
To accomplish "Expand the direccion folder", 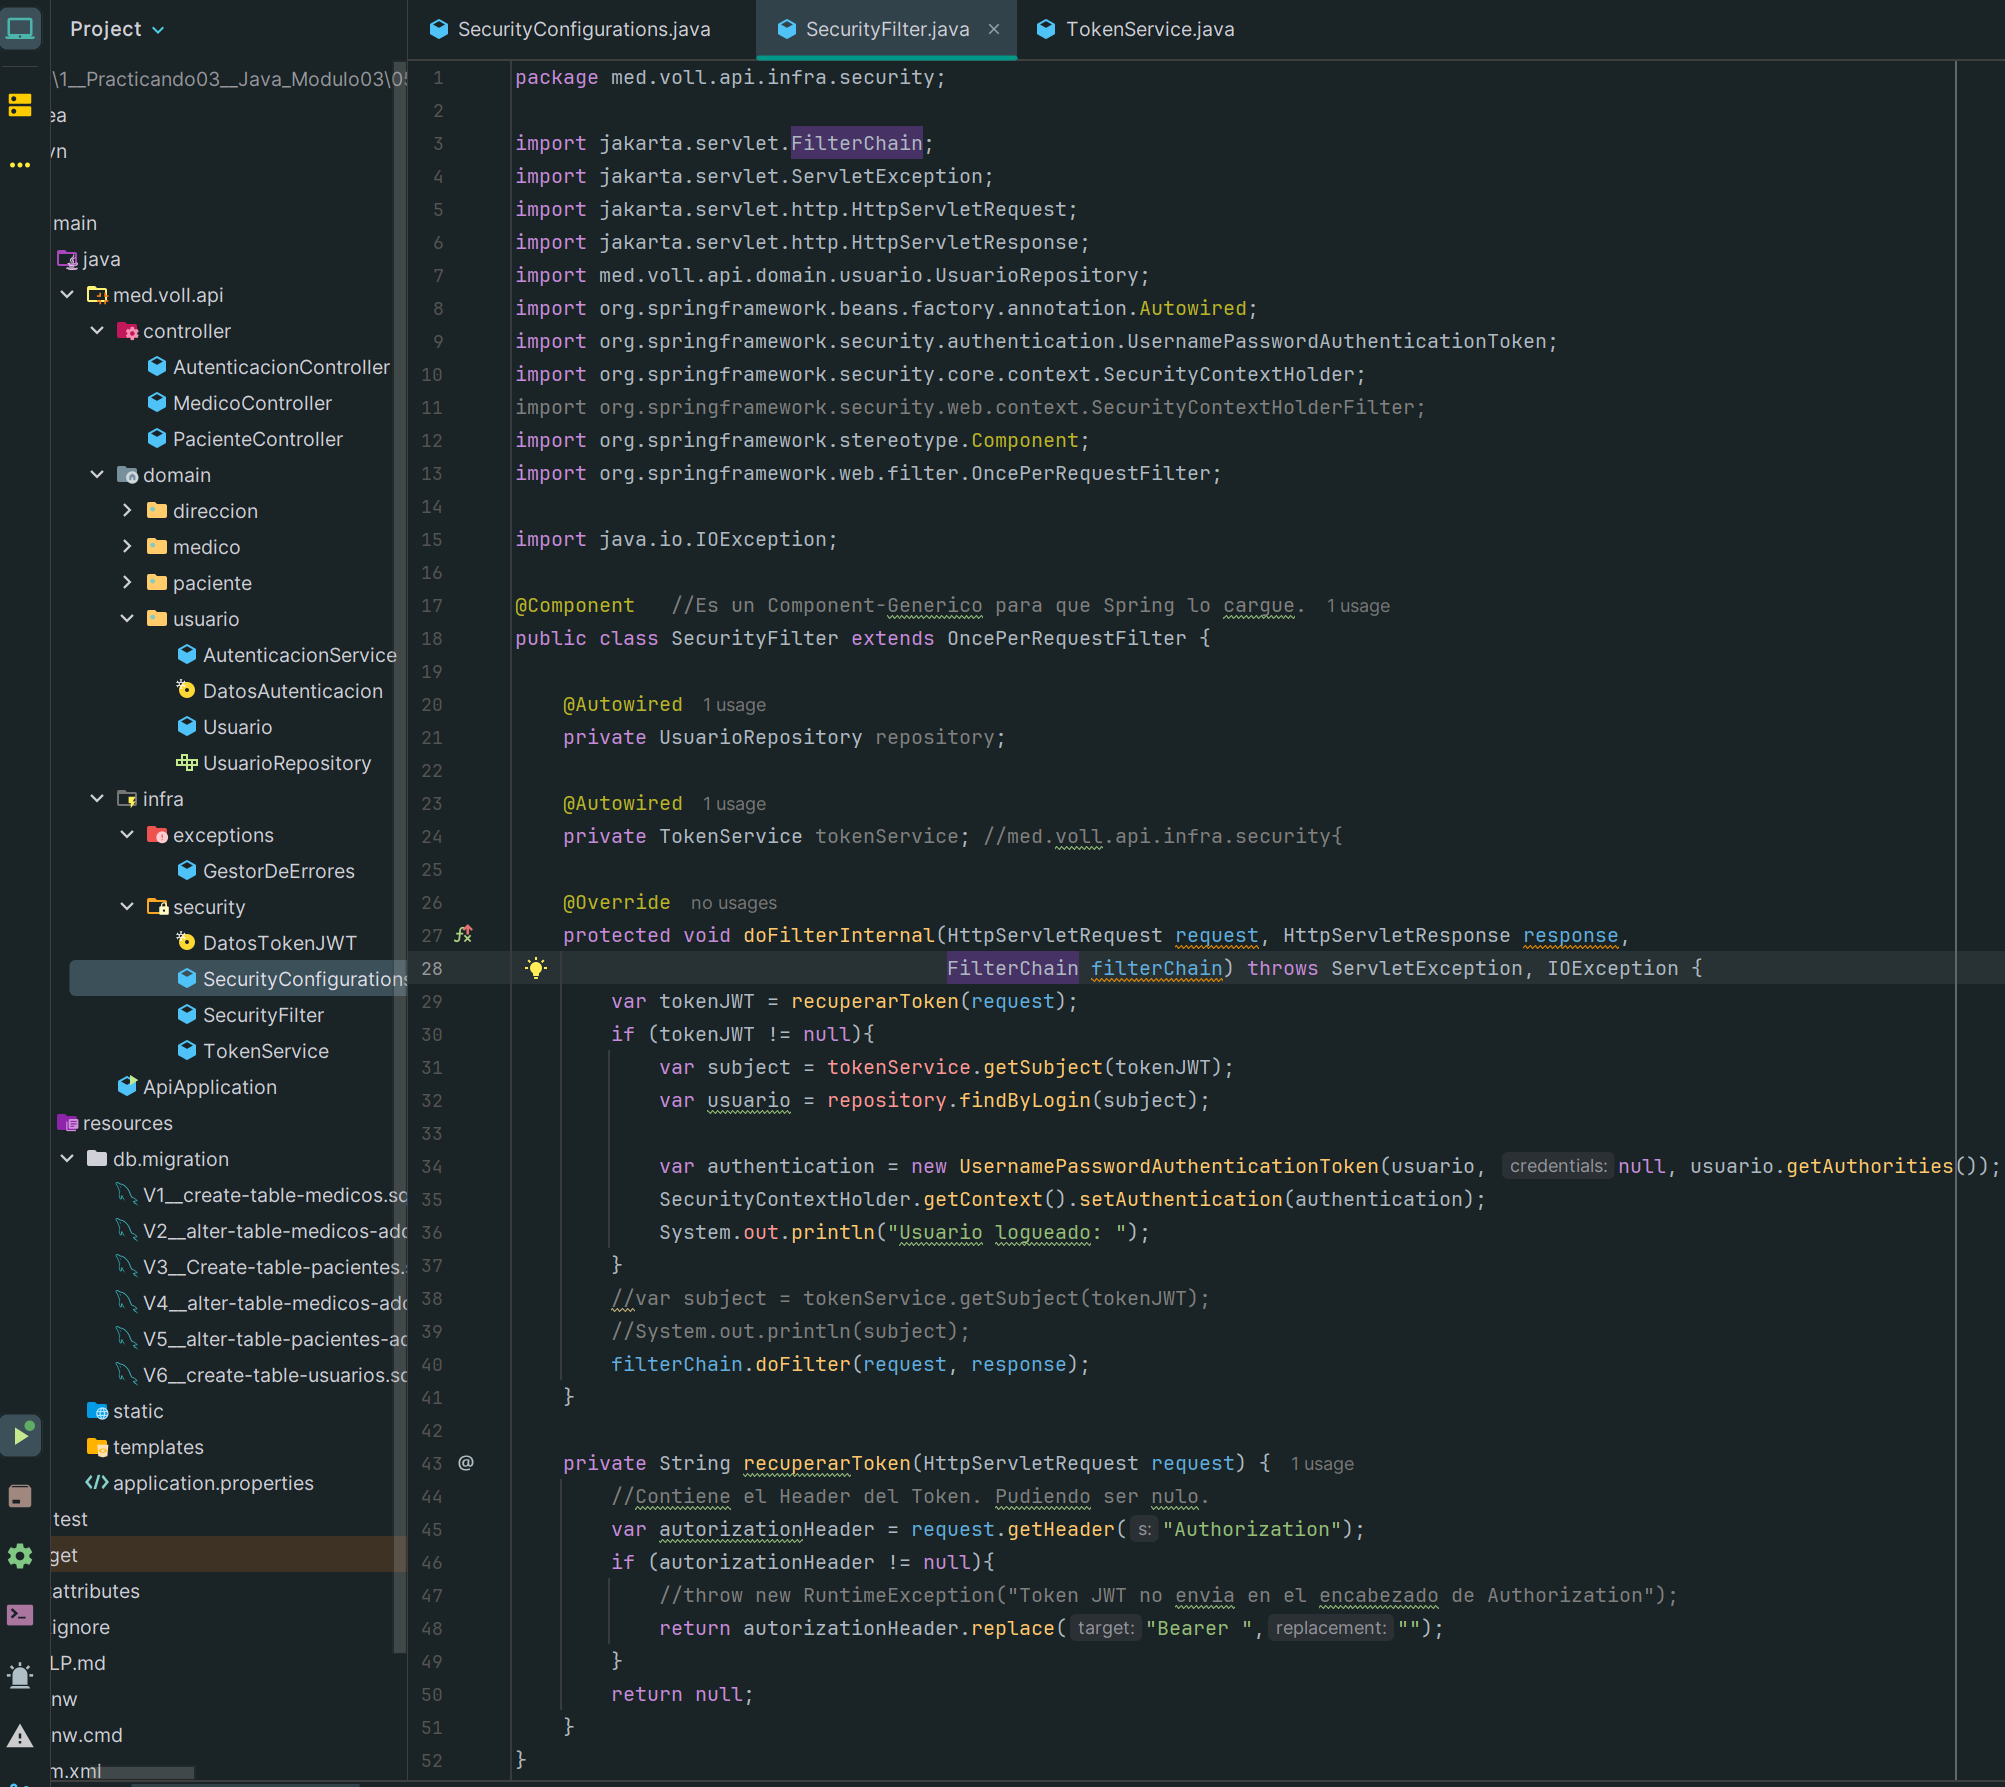I will [x=127, y=510].
